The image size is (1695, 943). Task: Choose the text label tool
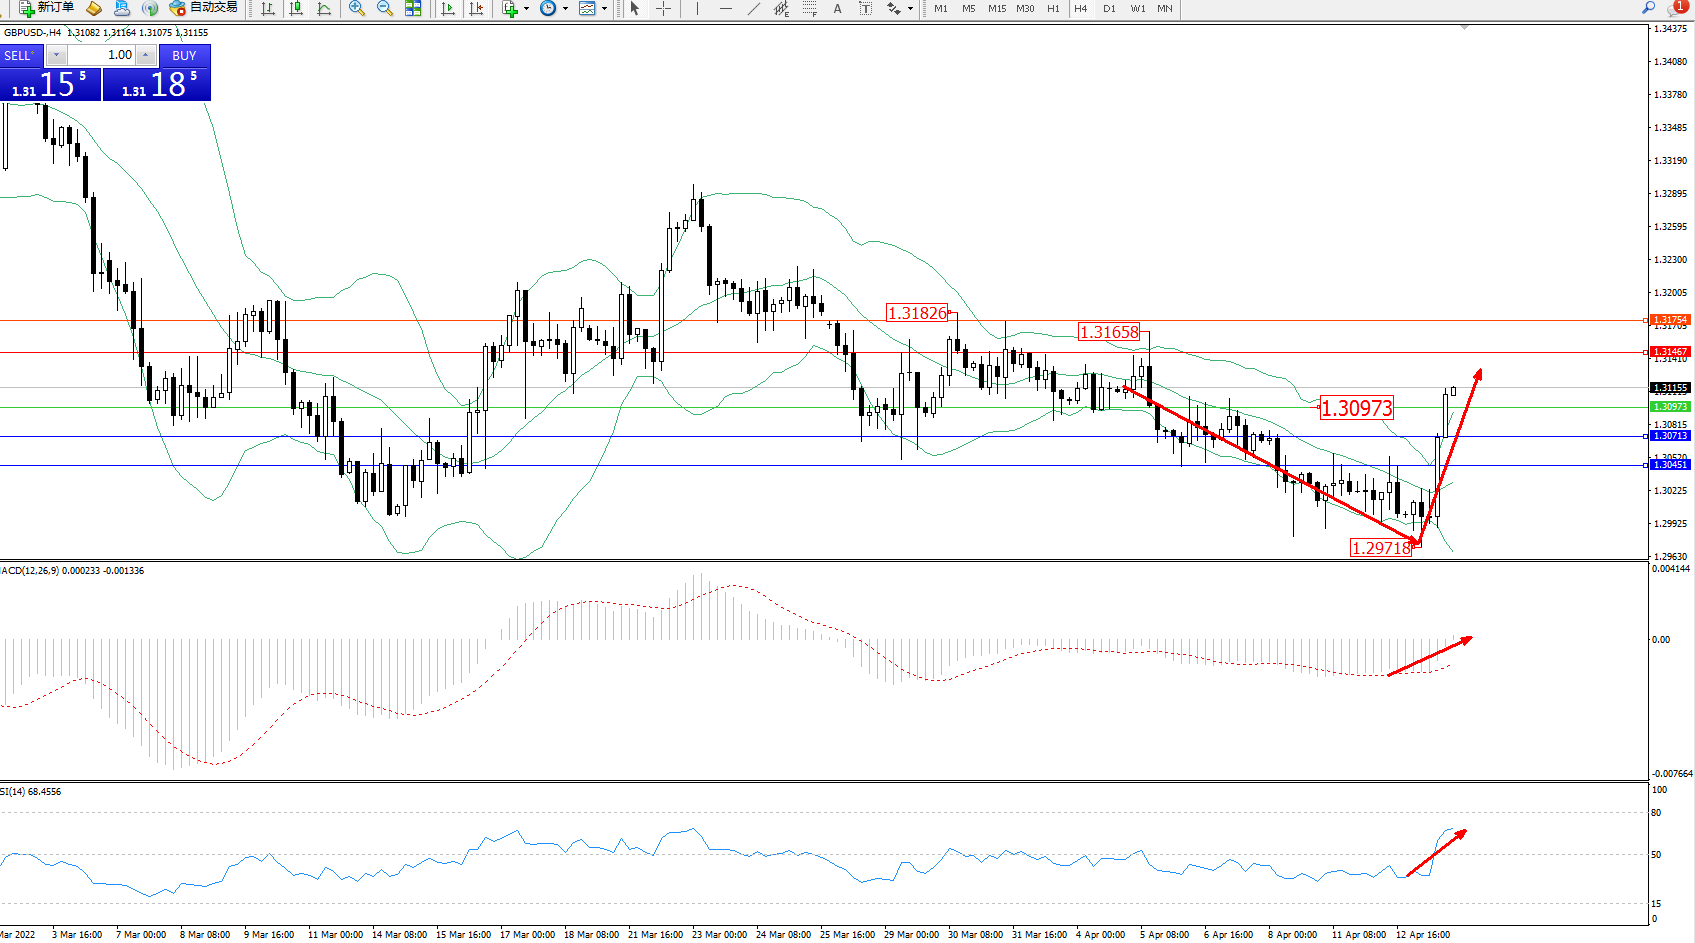[x=837, y=8]
